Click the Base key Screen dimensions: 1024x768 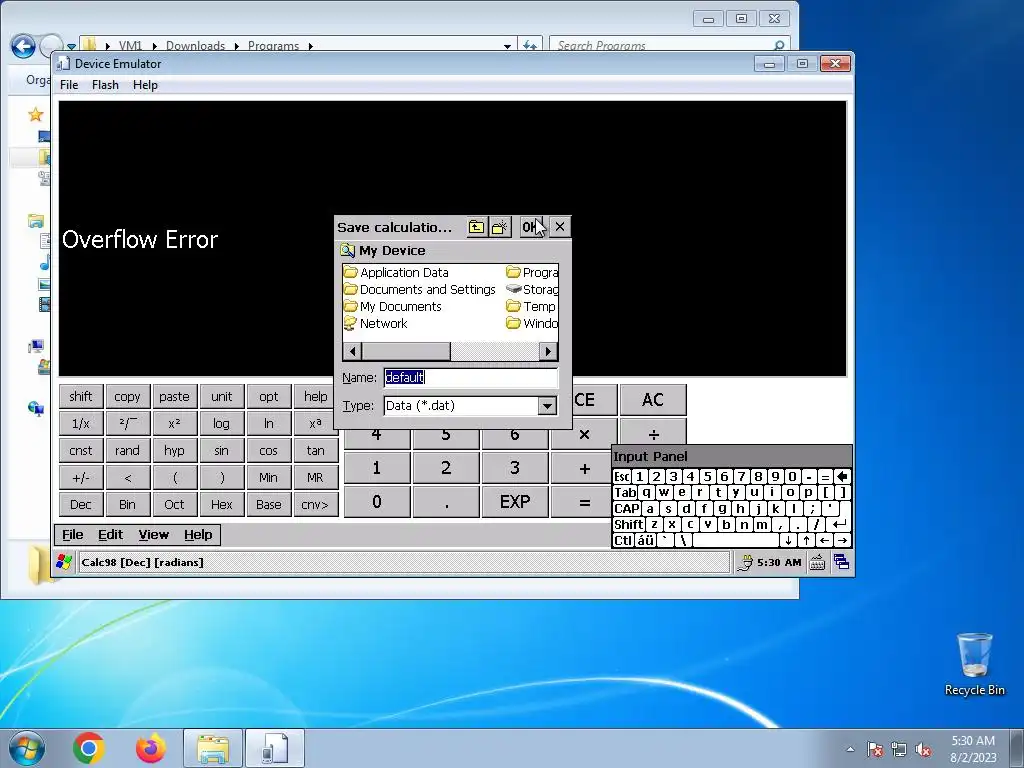[268, 505]
